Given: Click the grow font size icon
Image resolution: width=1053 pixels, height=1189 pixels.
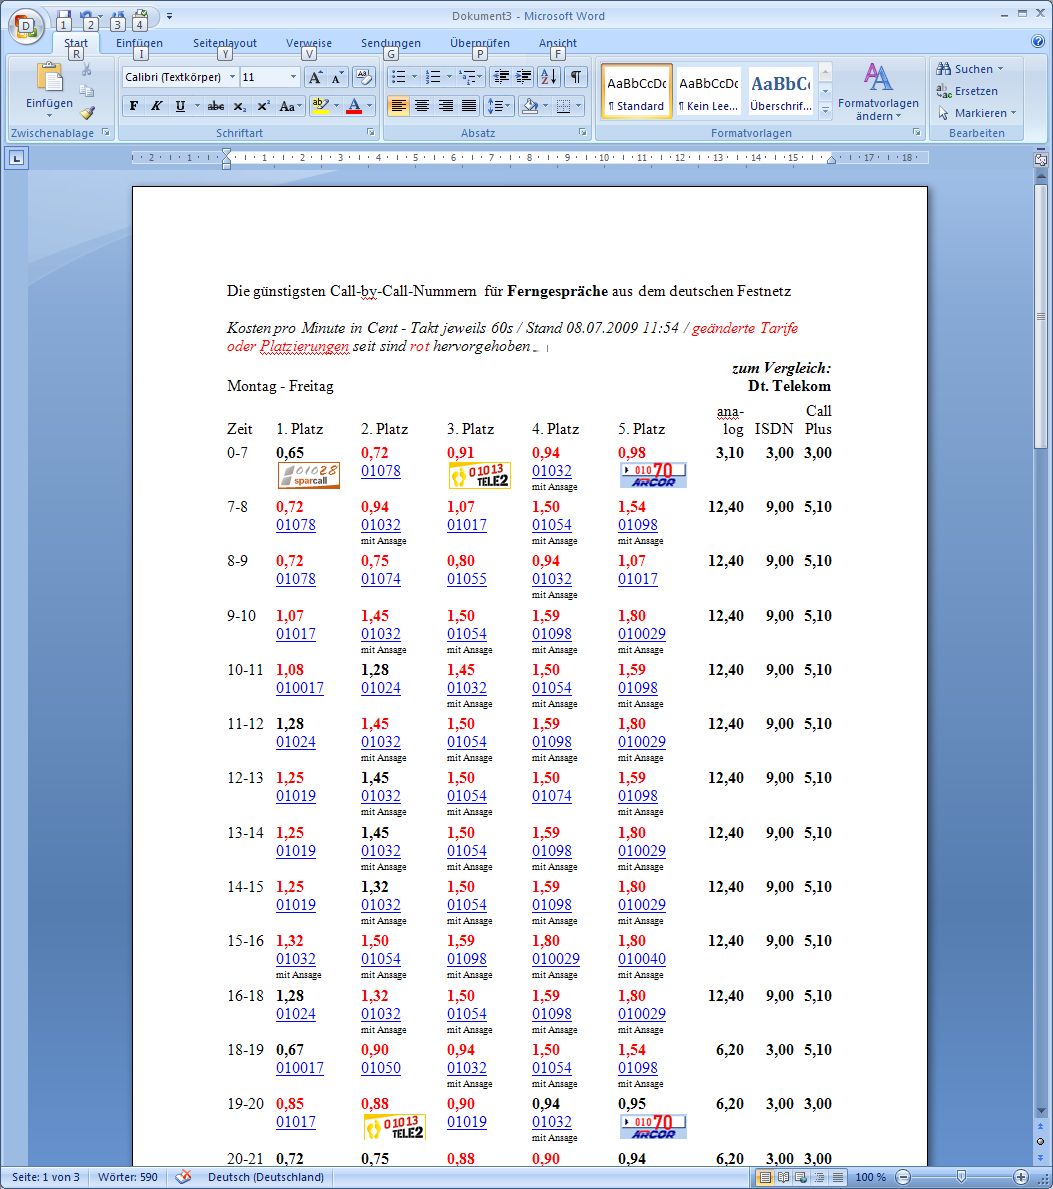Looking at the screenshot, I should [314, 77].
